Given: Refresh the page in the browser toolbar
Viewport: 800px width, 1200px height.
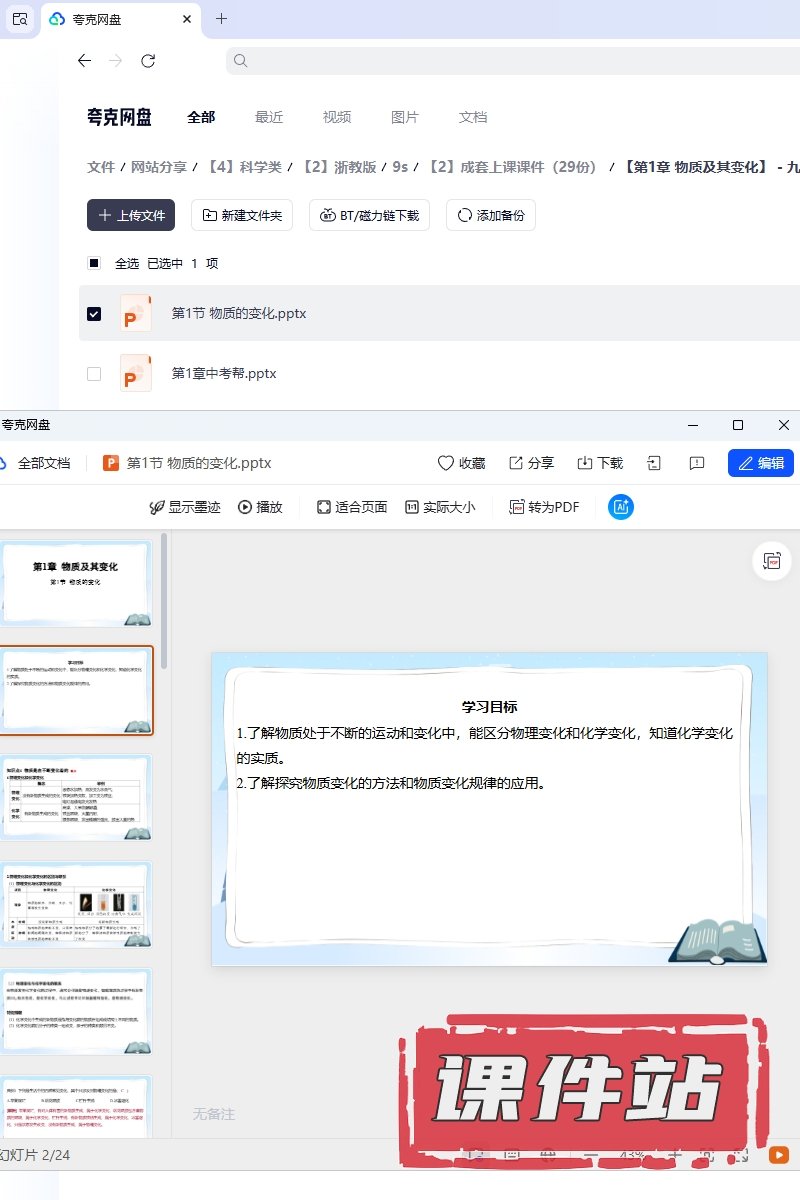Looking at the screenshot, I should click(148, 61).
